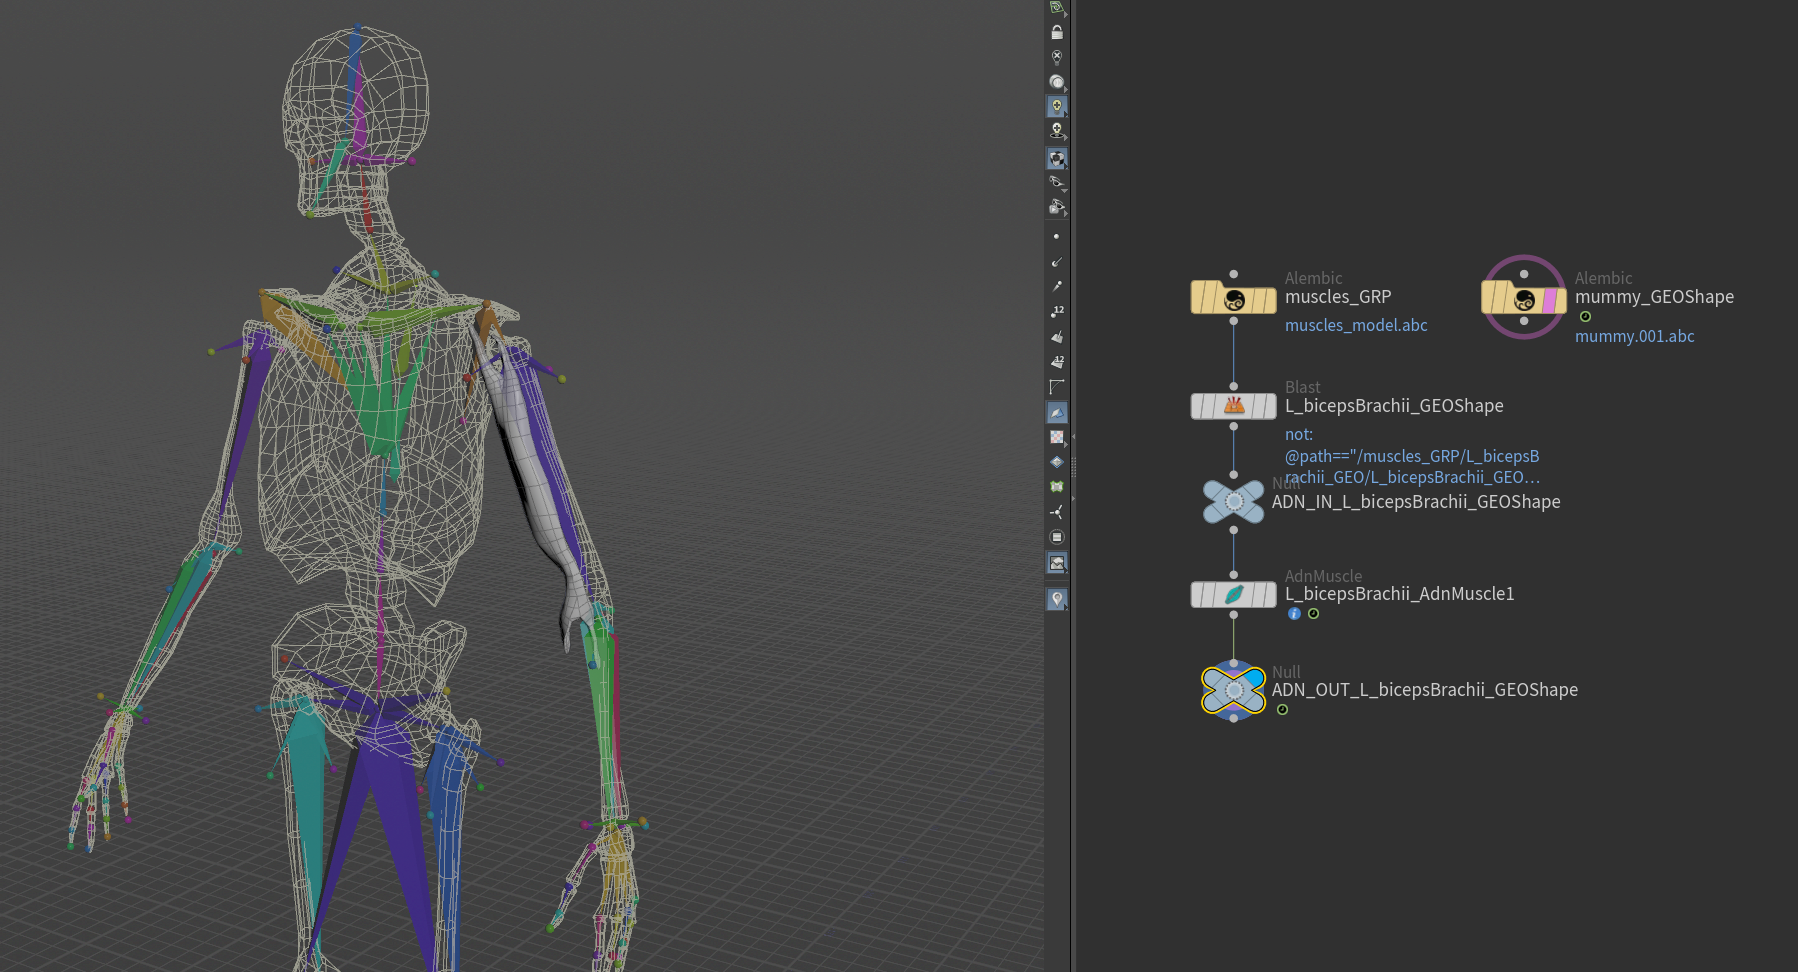Toggle display points dot icon
This screenshot has height=972, width=1798.
click(1057, 237)
